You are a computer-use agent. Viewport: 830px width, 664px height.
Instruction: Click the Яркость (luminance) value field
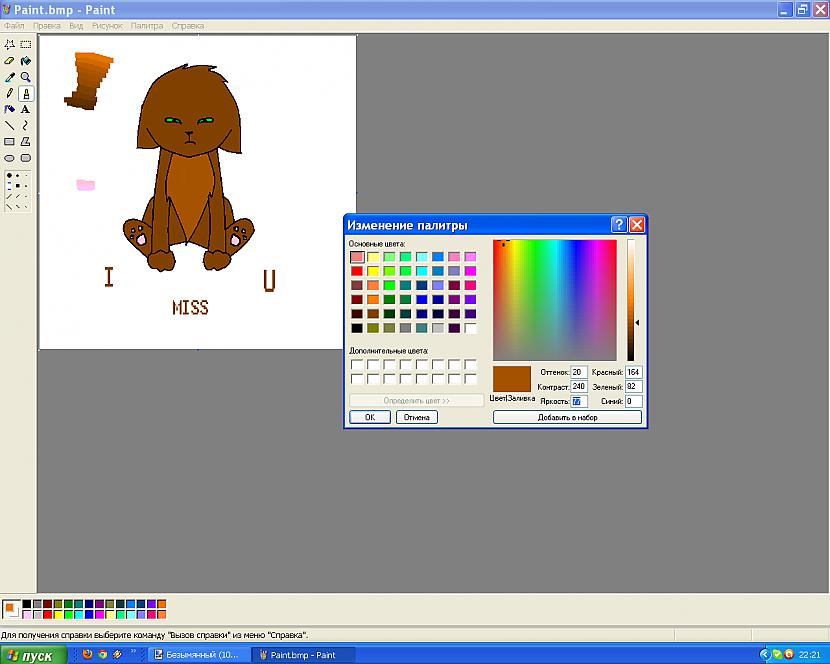pyautogui.click(x=579, y=401)
